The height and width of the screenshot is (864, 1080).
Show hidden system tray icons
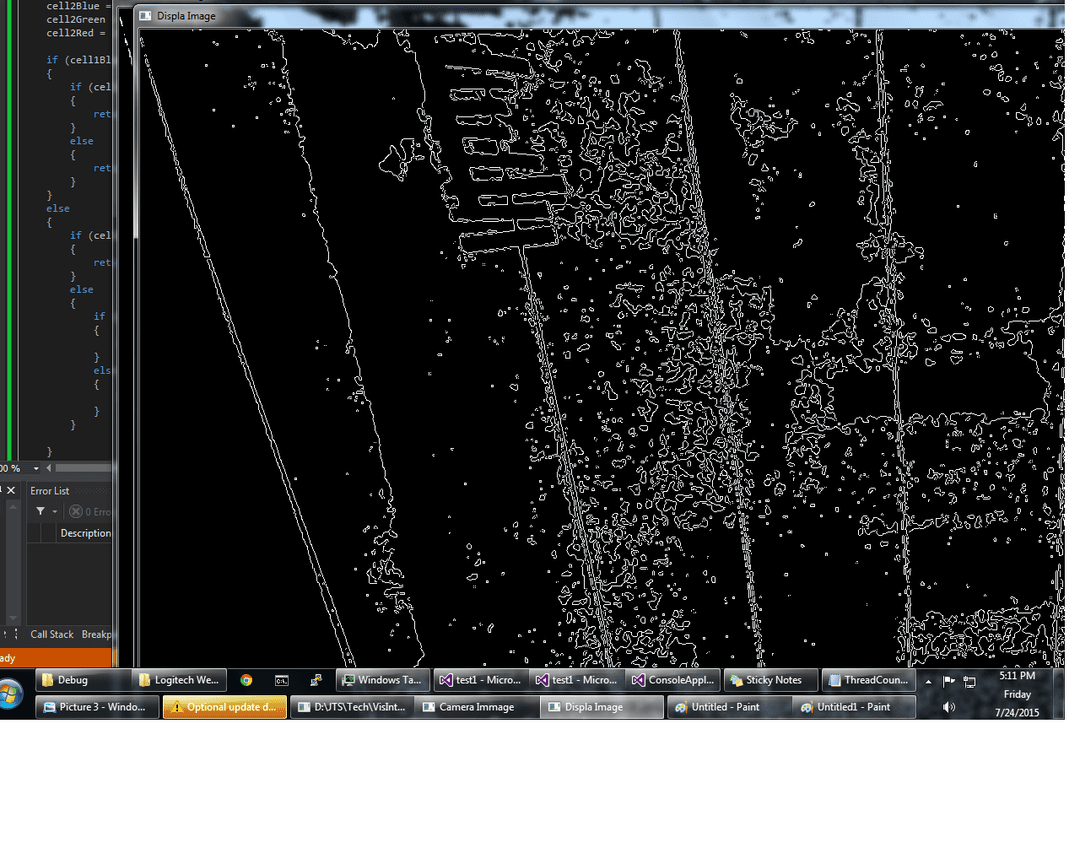(928, 681)
